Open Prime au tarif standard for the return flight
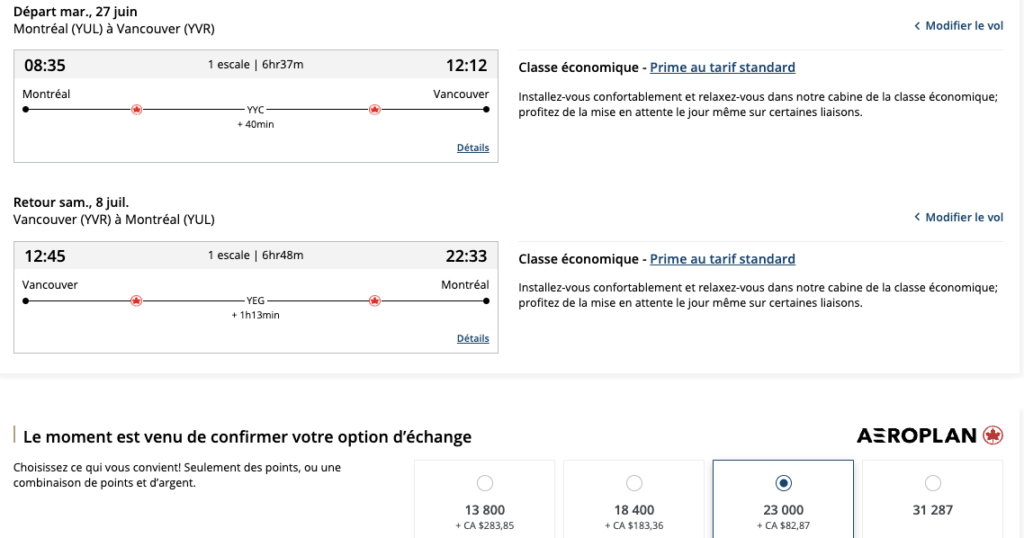1024x538 pixels. pyautogui.click(x=722, y=259)
